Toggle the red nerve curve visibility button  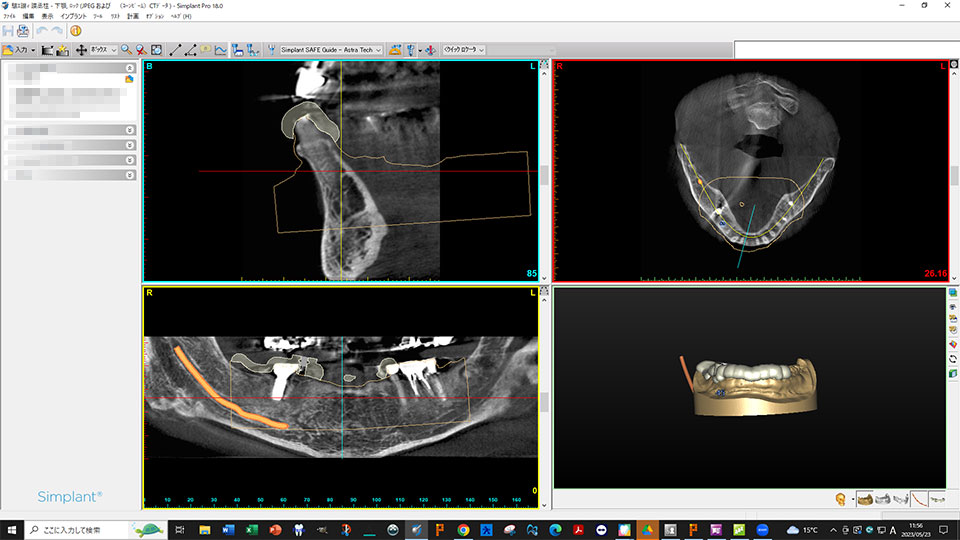click(x=919, y=498)
